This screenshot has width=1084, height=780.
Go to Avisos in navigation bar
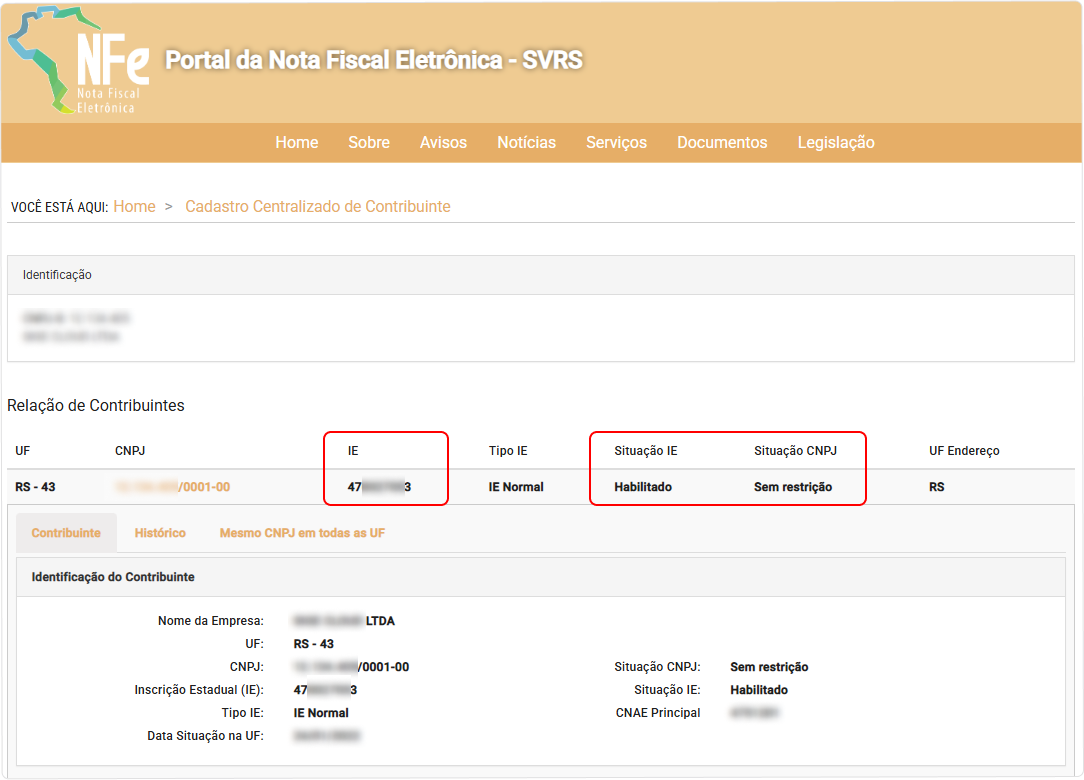click(443, 142)
